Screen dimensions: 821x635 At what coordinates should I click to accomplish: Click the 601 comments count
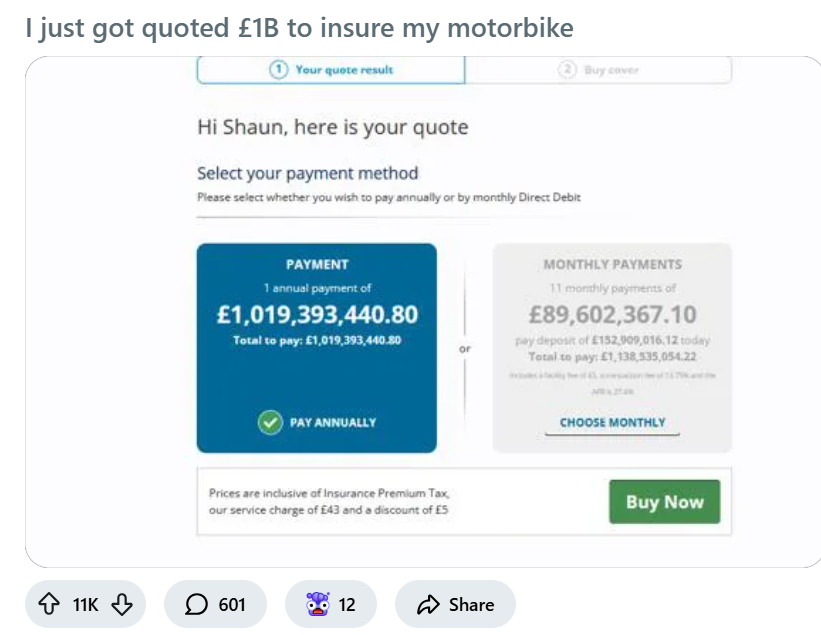232,604
